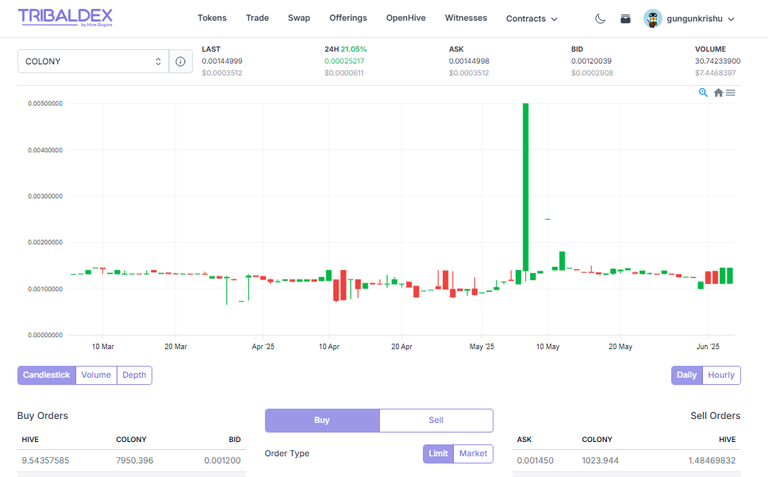Go to the Trade page

click(257, 18)
